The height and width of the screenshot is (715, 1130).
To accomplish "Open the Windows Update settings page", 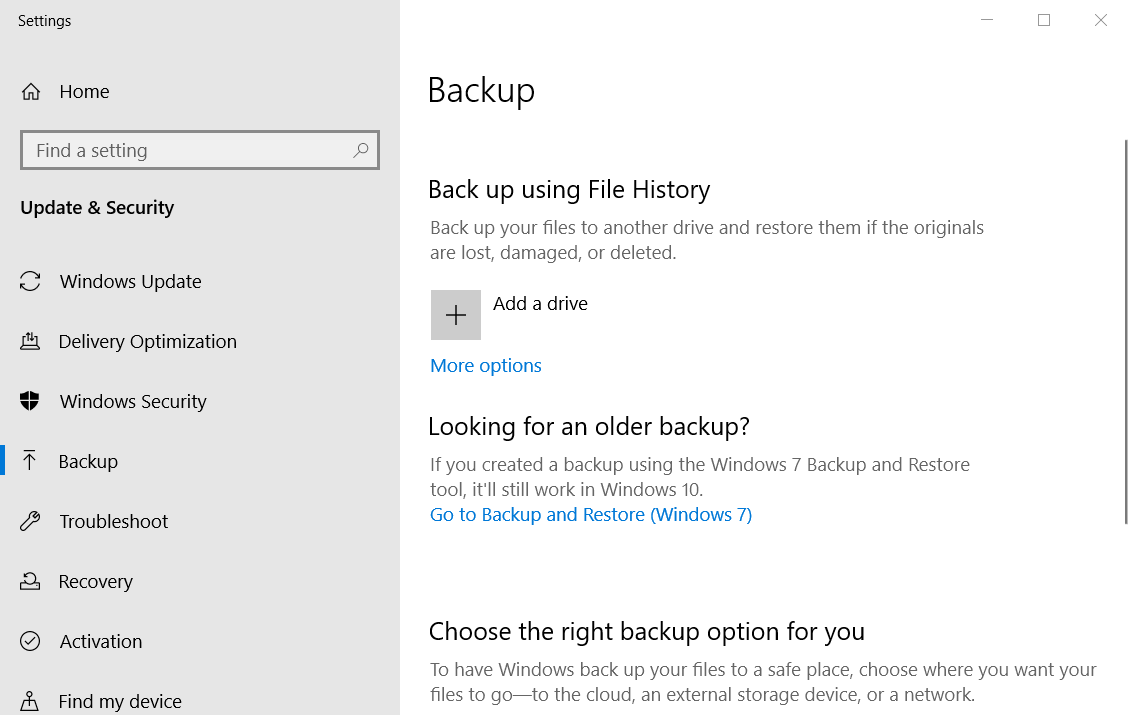I will 130,282.
